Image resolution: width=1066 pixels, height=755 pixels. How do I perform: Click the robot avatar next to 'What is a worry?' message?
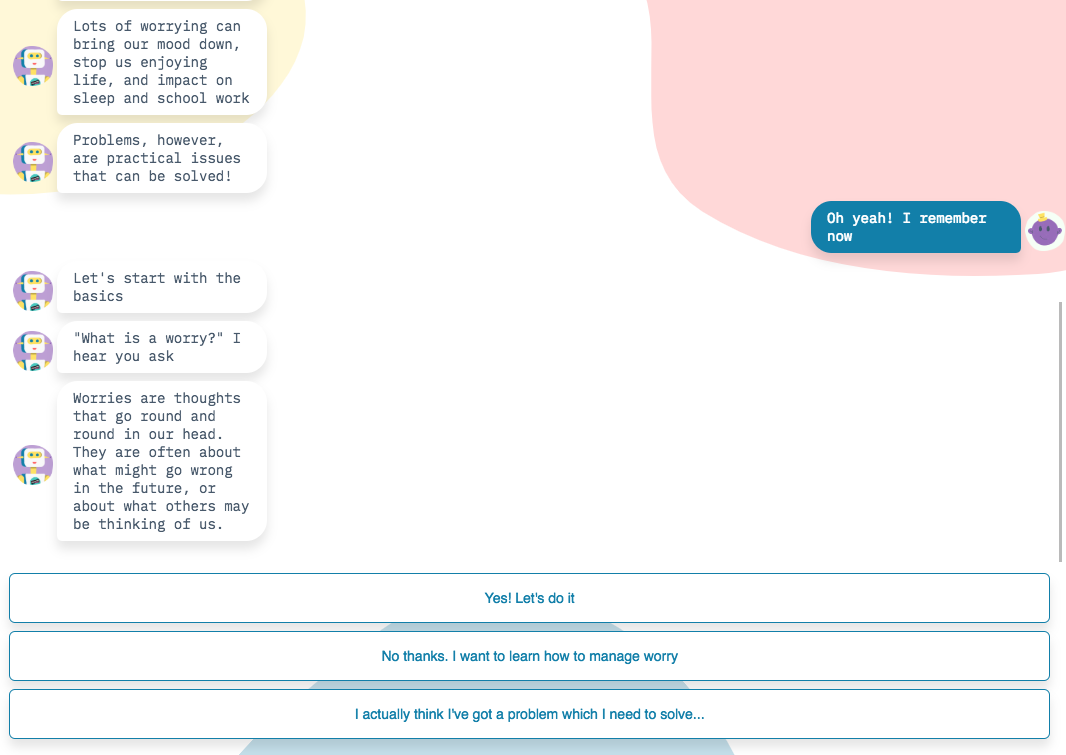pyautogui.click(x=33, y=351)
